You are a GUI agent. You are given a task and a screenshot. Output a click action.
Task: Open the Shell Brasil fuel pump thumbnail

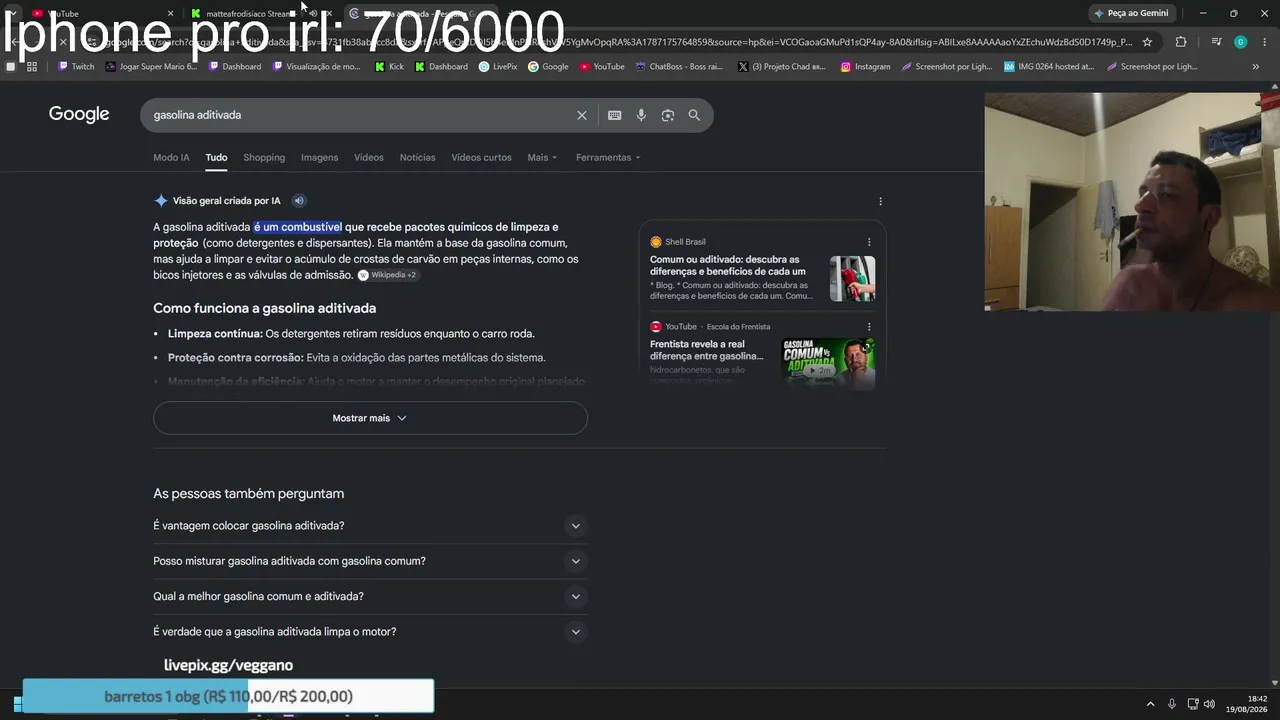(x=852, y=279)
